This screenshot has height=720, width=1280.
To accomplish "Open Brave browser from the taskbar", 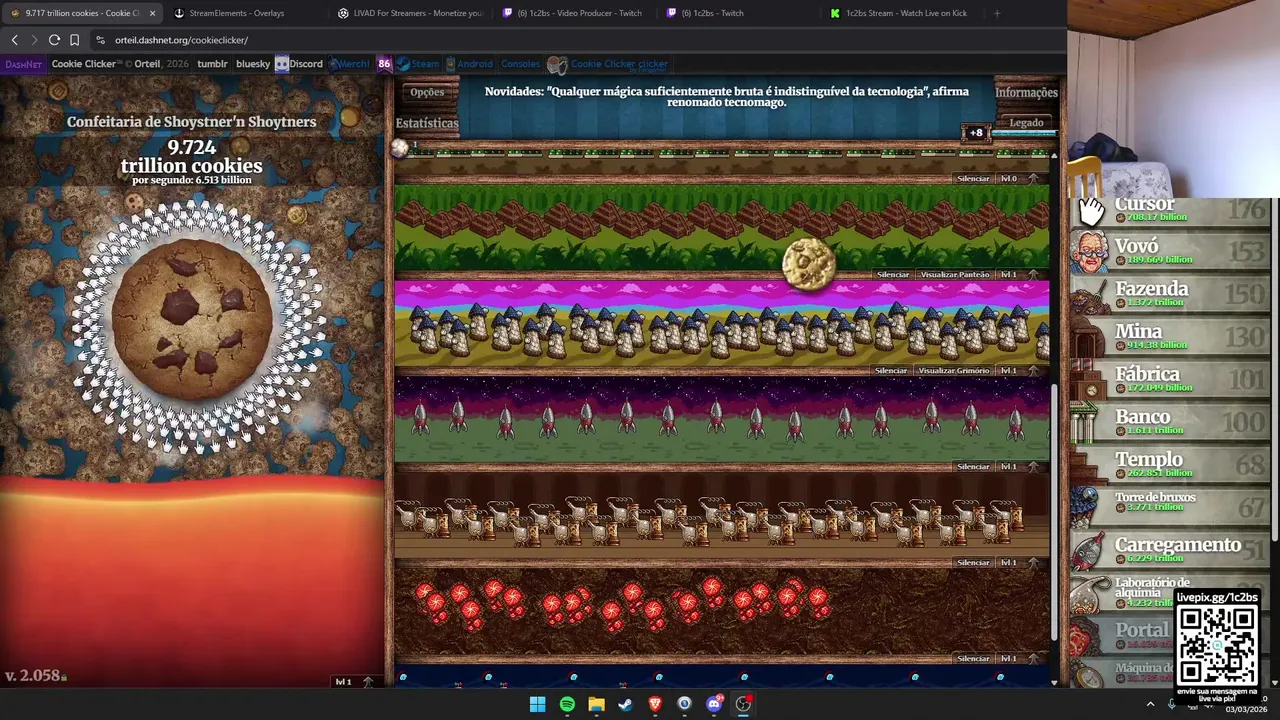I will [655, 704].
